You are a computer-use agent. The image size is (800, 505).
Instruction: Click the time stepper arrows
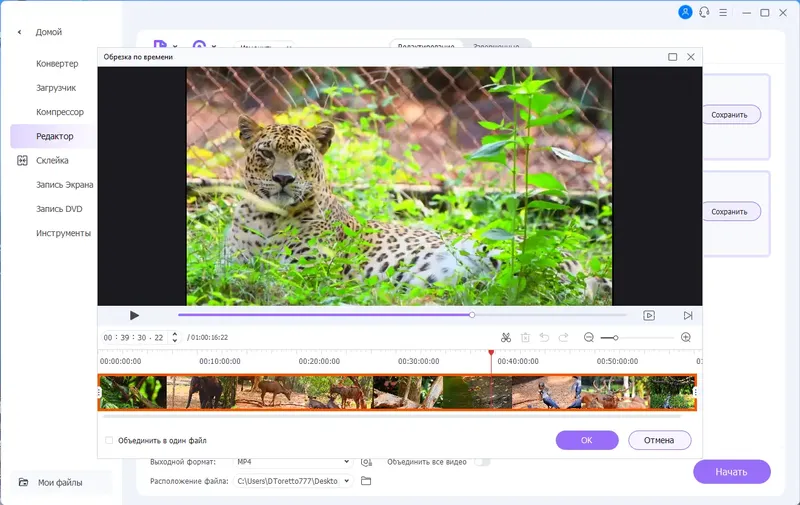[175, 337]
